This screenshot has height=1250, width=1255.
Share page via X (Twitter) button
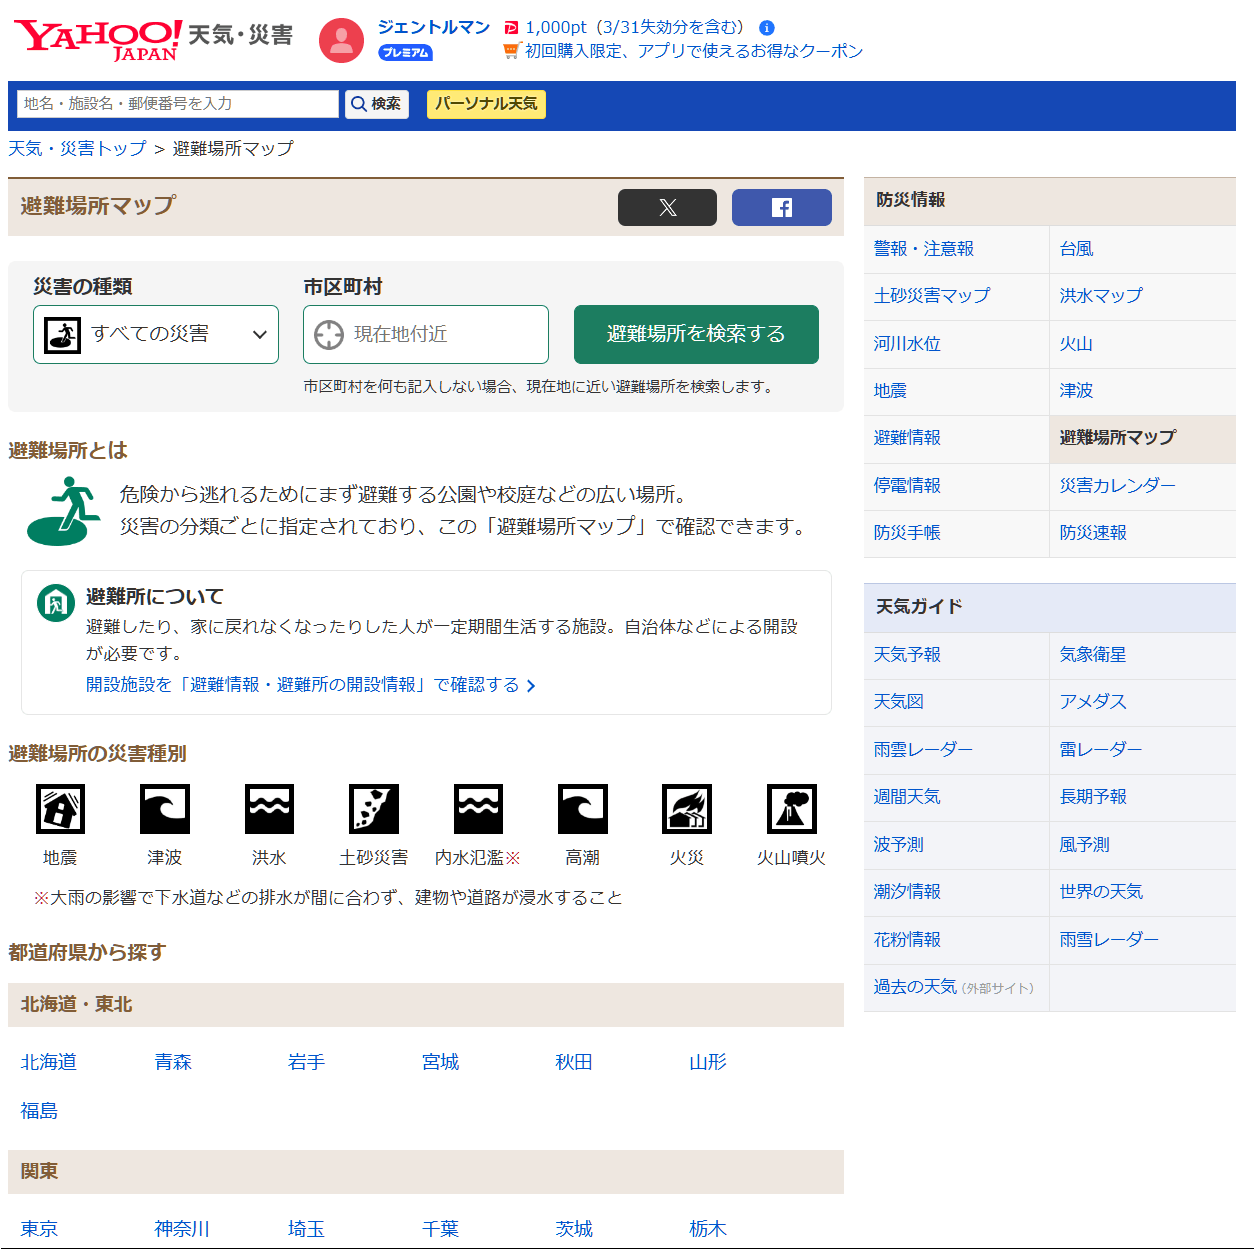pos(667,207)
